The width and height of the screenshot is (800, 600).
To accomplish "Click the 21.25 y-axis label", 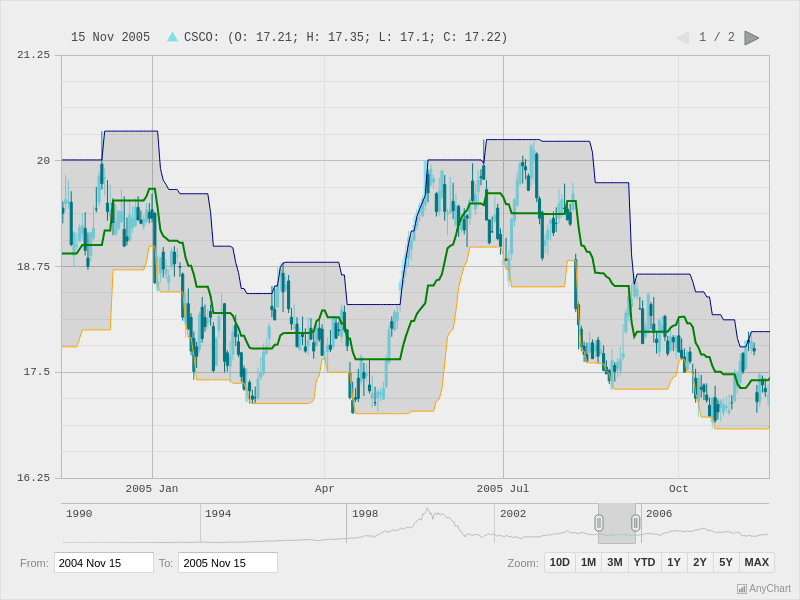I will coord(34,55).
